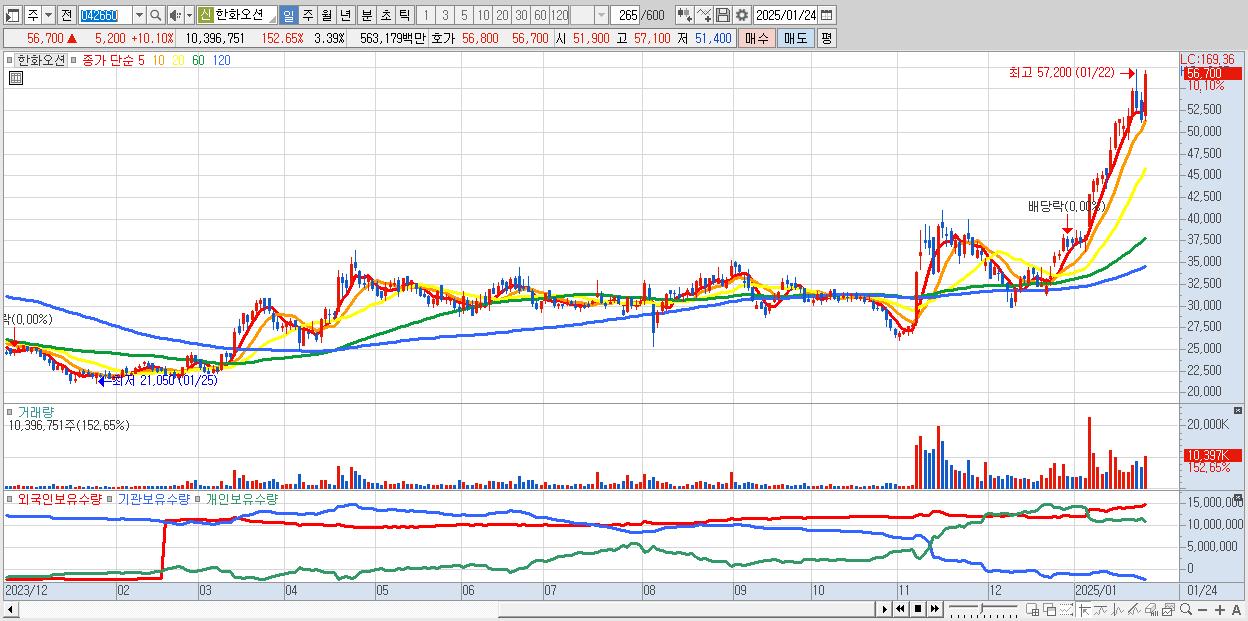
Task: Open the calendar date picker icon
Action: (826, 15)
